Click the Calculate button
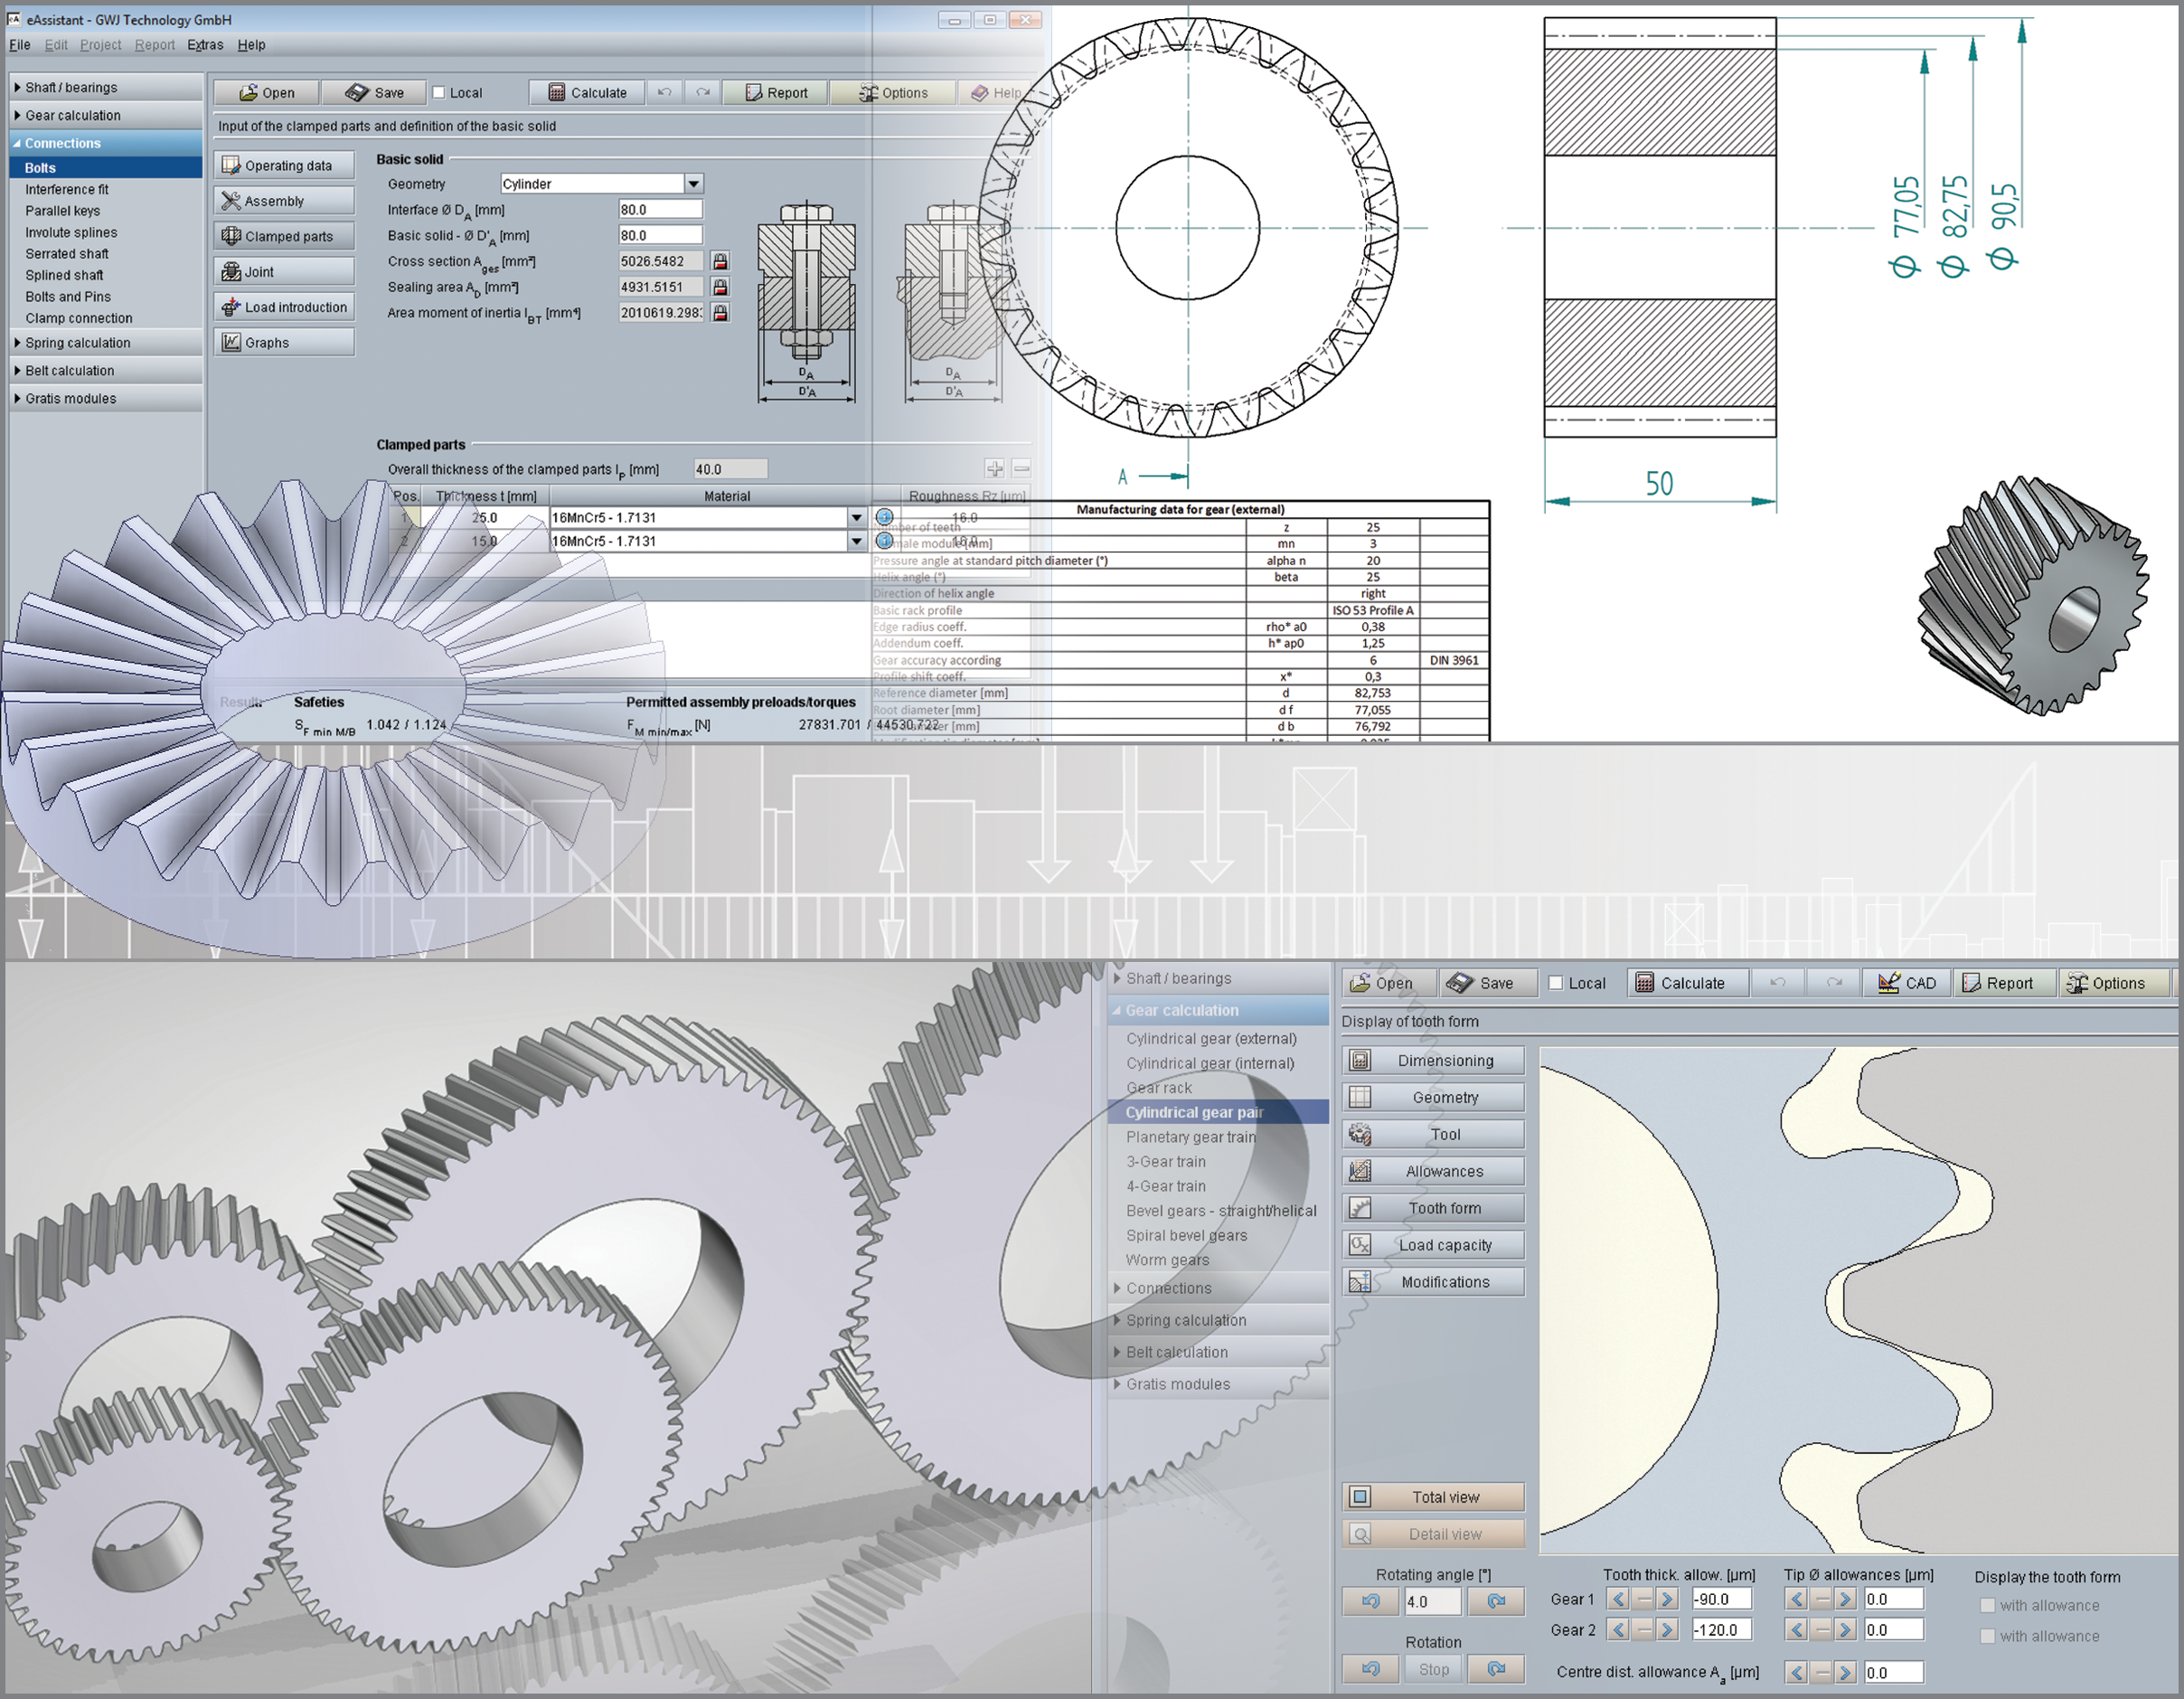 point(587,91)
